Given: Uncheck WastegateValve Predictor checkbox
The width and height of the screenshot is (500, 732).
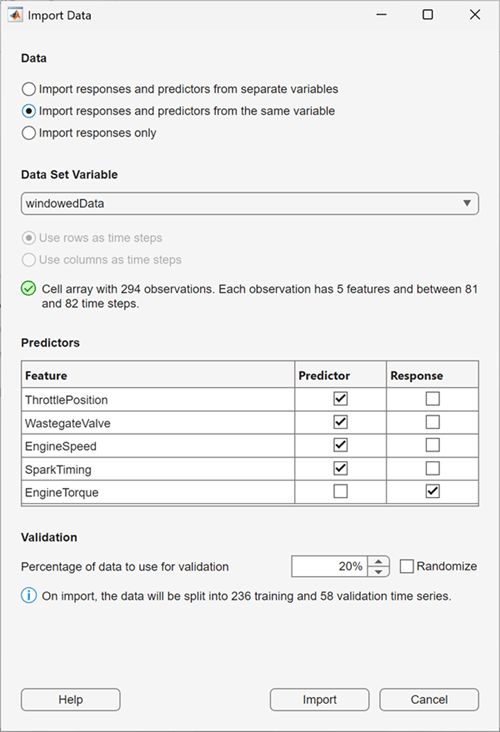Looking at the screenshot, I should click(x=340, y=422).
